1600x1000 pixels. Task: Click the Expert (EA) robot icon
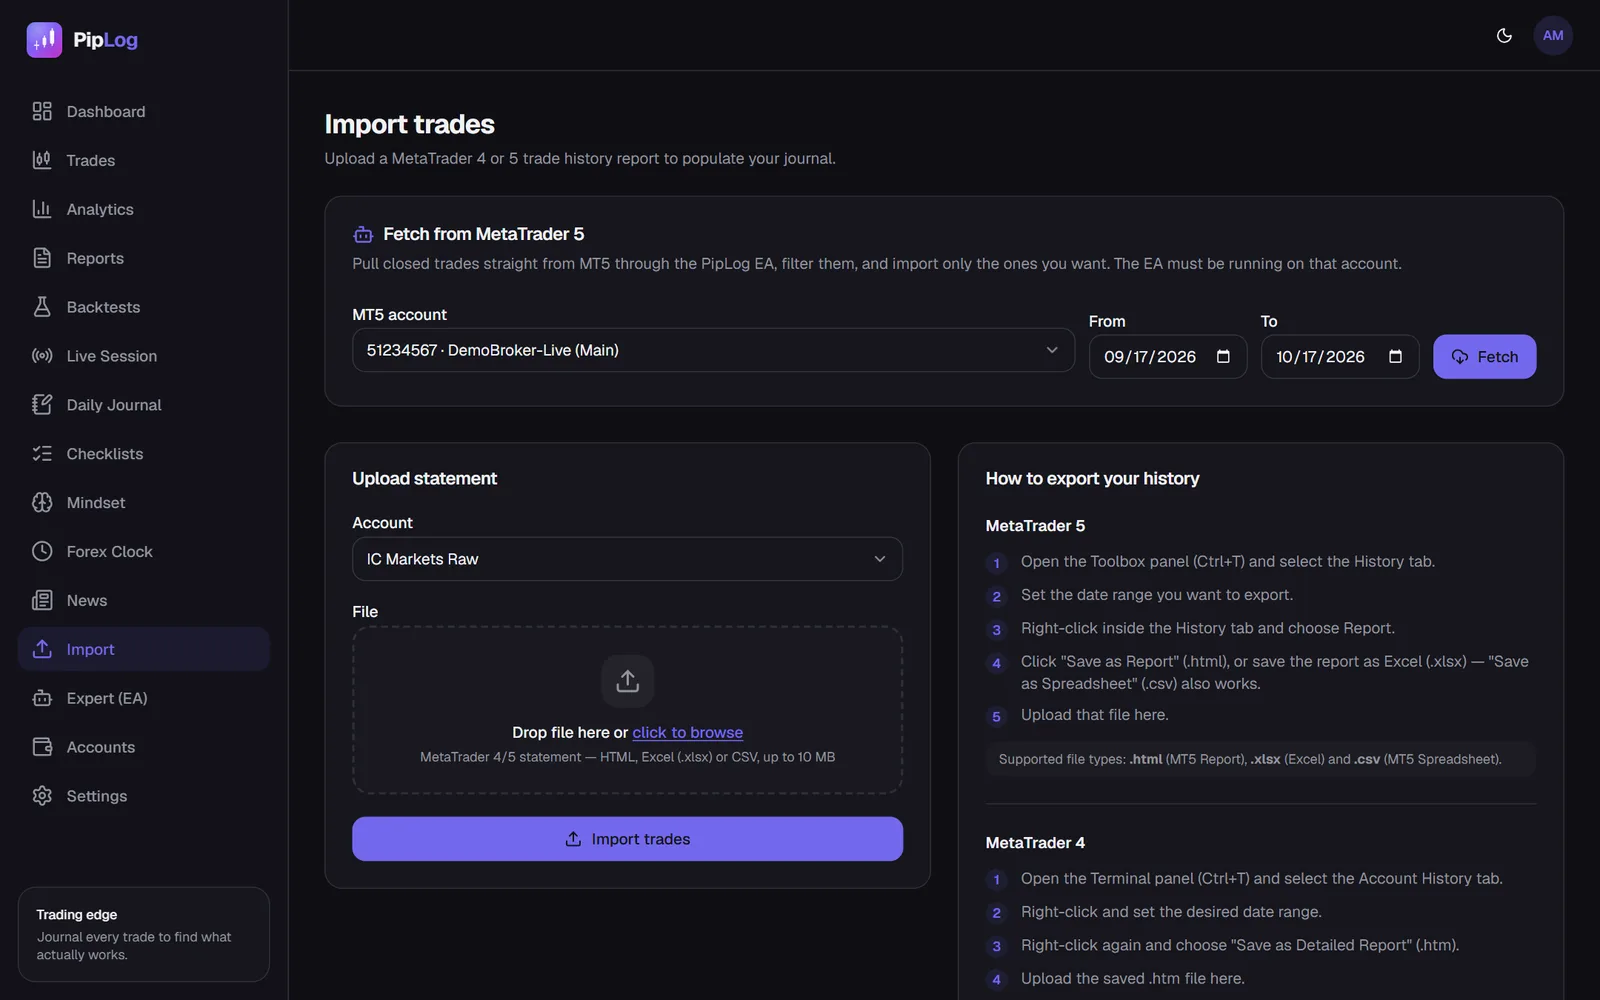[x=42, y=698]
